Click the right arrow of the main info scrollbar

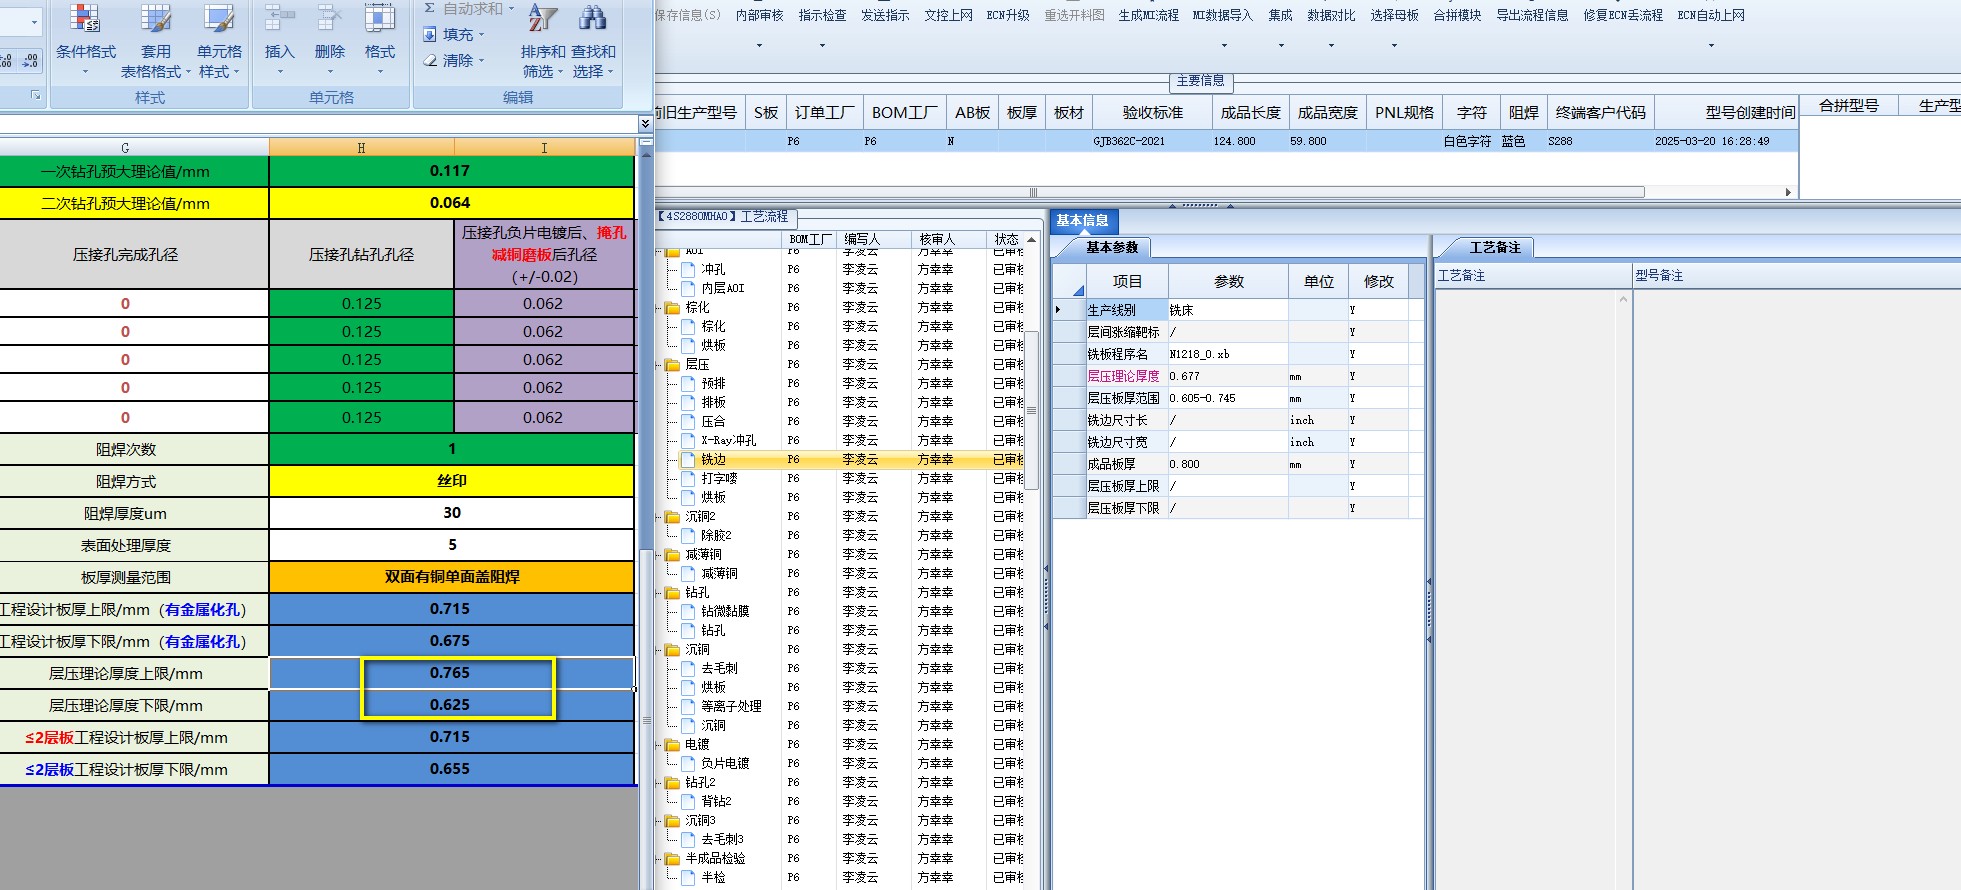[1788, 192]
